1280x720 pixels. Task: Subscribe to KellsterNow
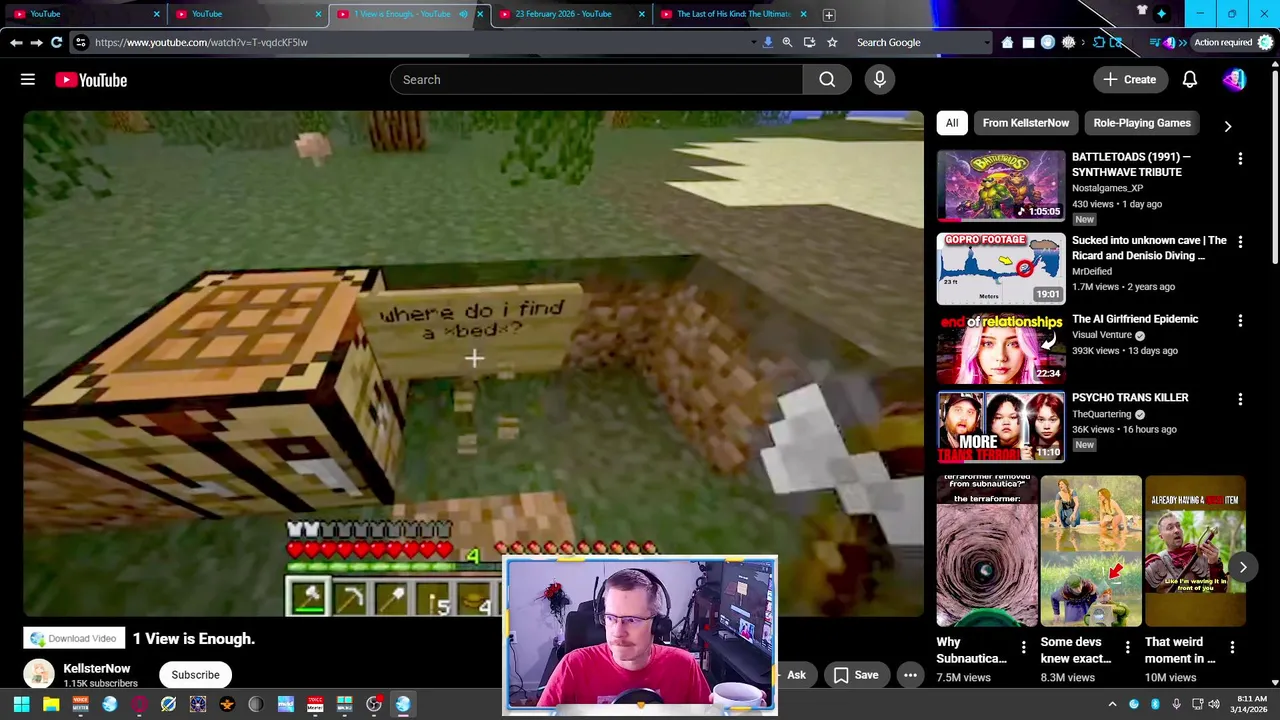195,675
